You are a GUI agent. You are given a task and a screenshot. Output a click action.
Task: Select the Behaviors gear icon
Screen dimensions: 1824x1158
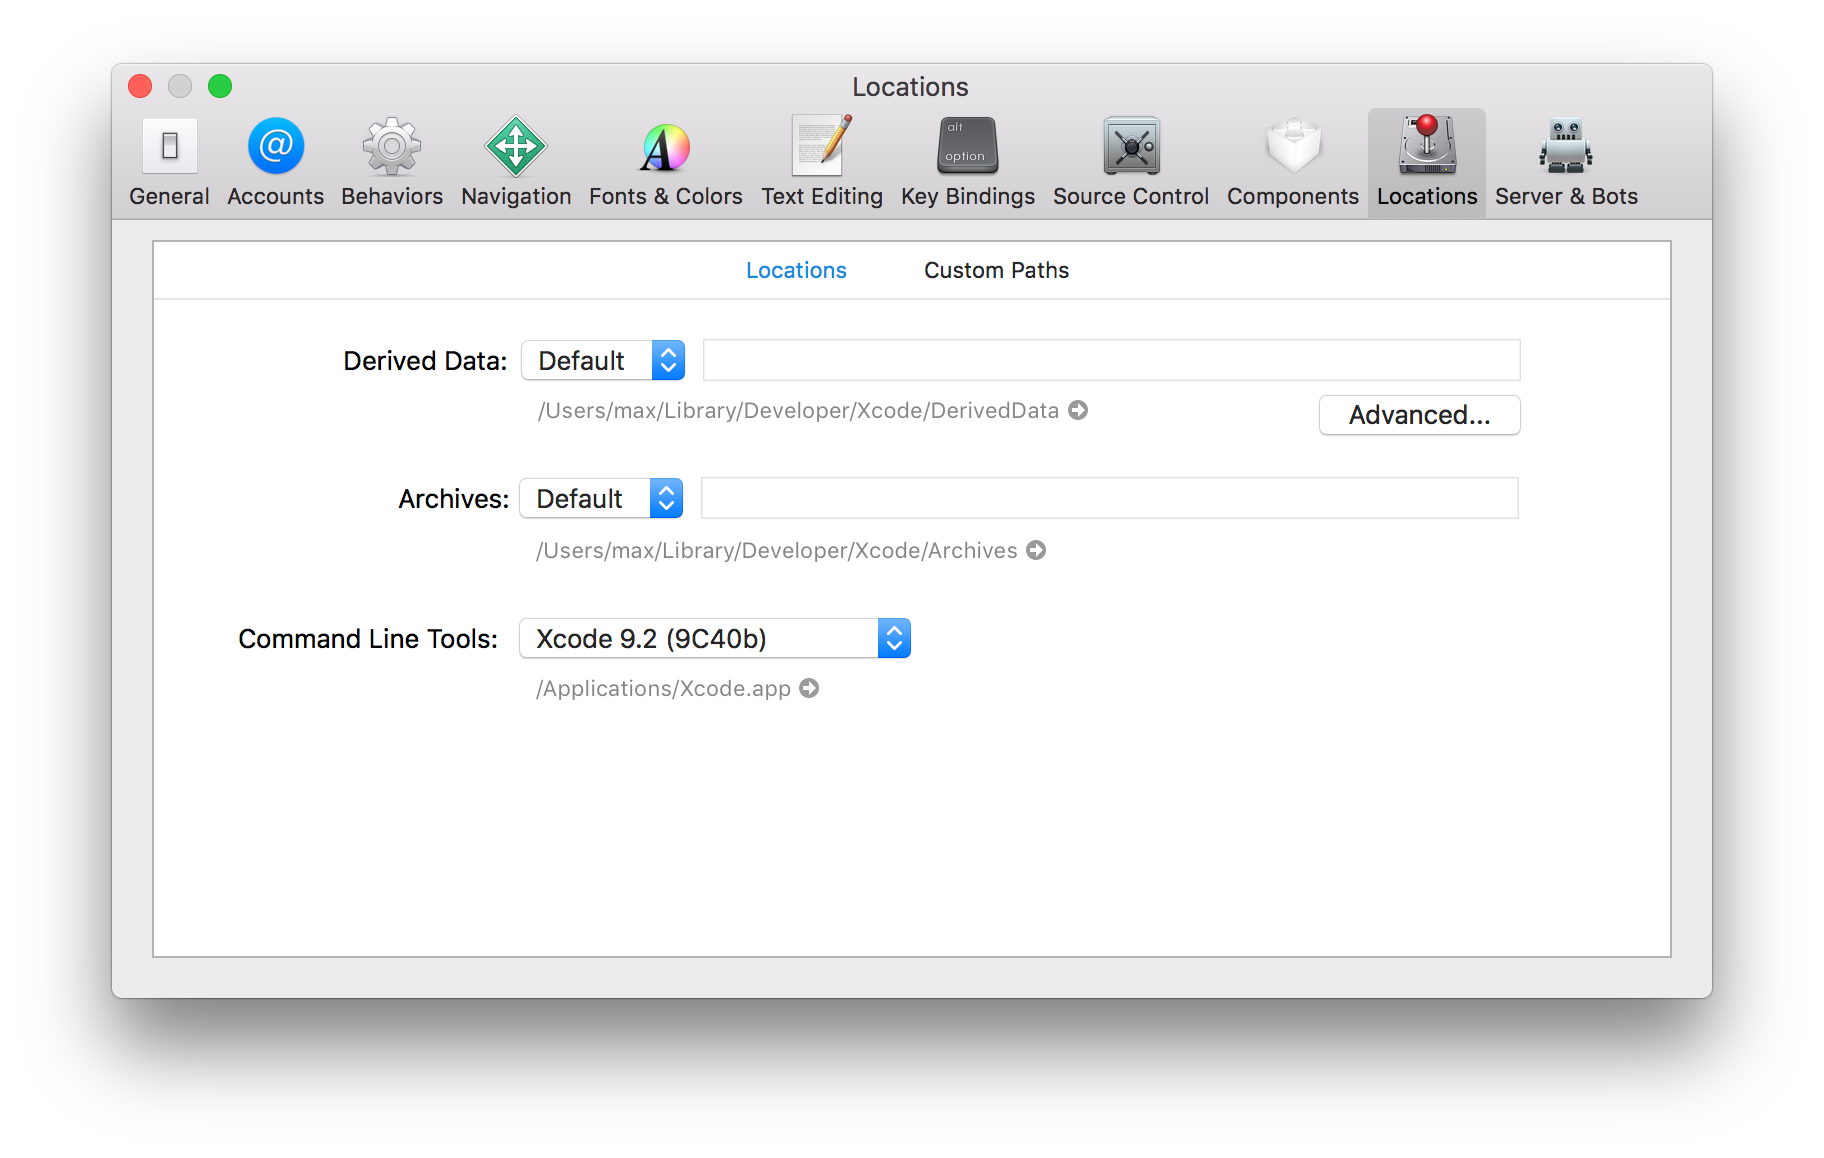coord(391,148)
